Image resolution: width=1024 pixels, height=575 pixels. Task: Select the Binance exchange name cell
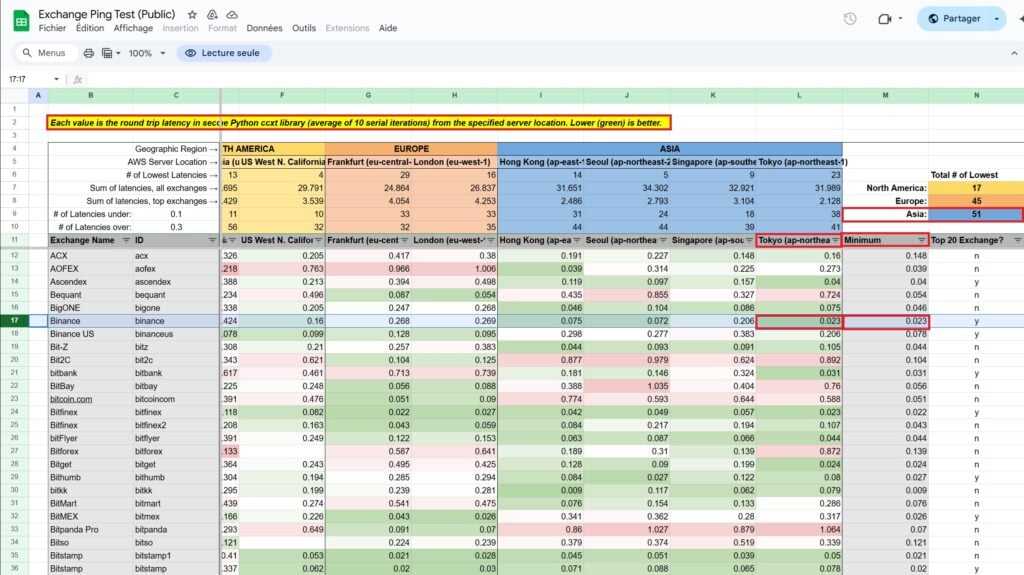pos(91,321)
